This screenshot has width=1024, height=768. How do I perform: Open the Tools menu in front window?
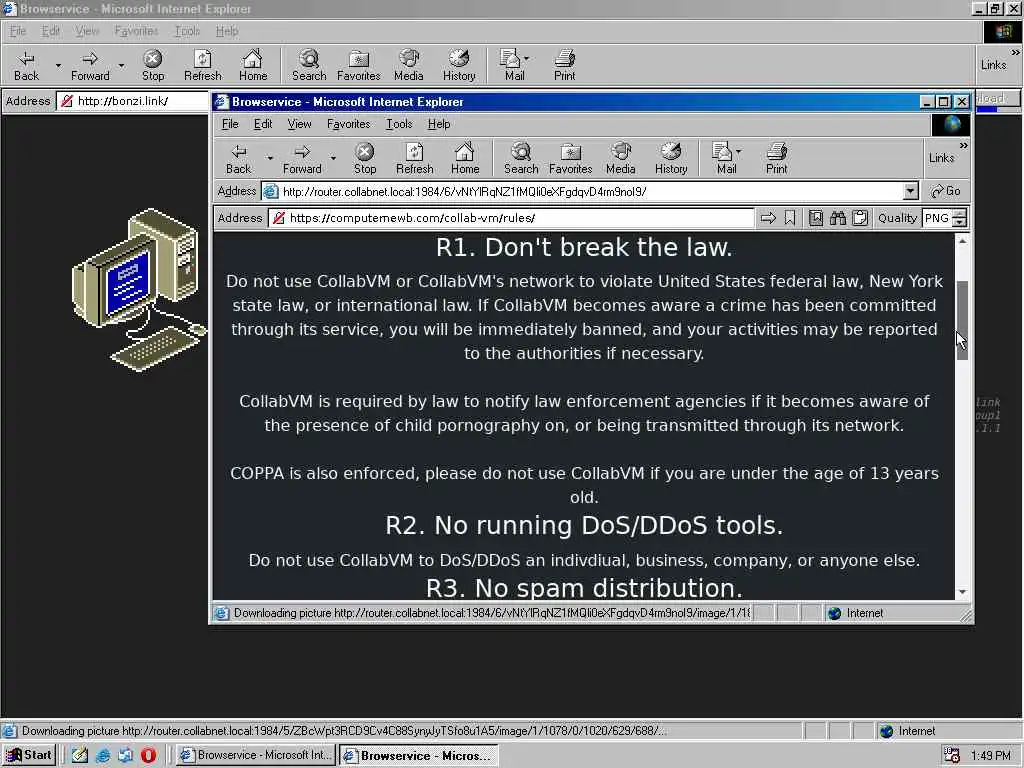[398, 124]
